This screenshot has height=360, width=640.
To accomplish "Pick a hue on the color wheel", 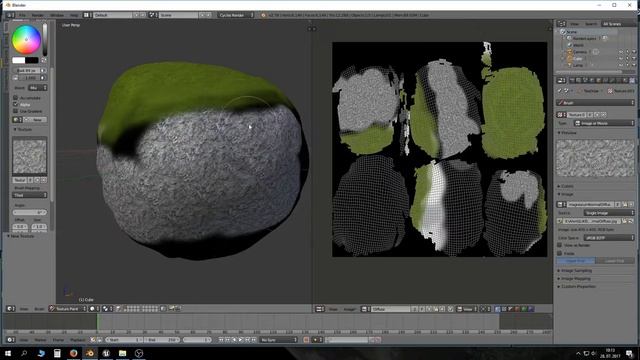I will tap(26, 40).
